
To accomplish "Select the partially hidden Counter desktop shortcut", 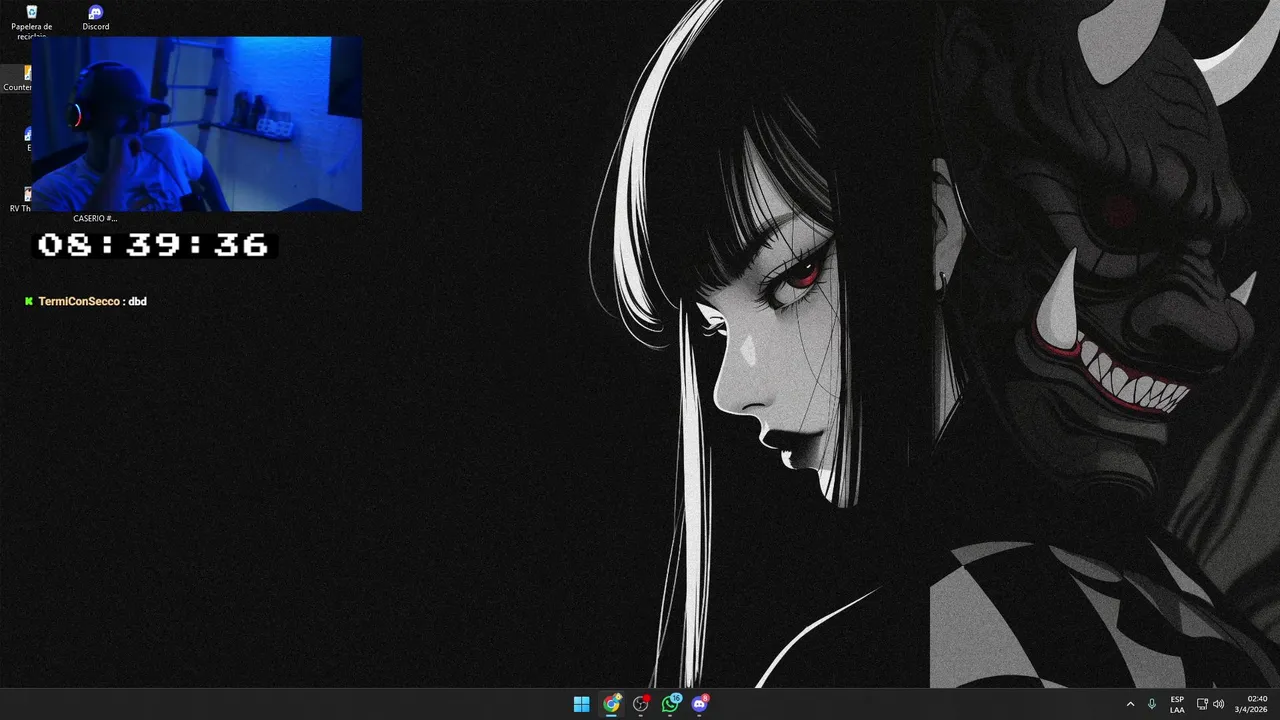I will 16,79.
